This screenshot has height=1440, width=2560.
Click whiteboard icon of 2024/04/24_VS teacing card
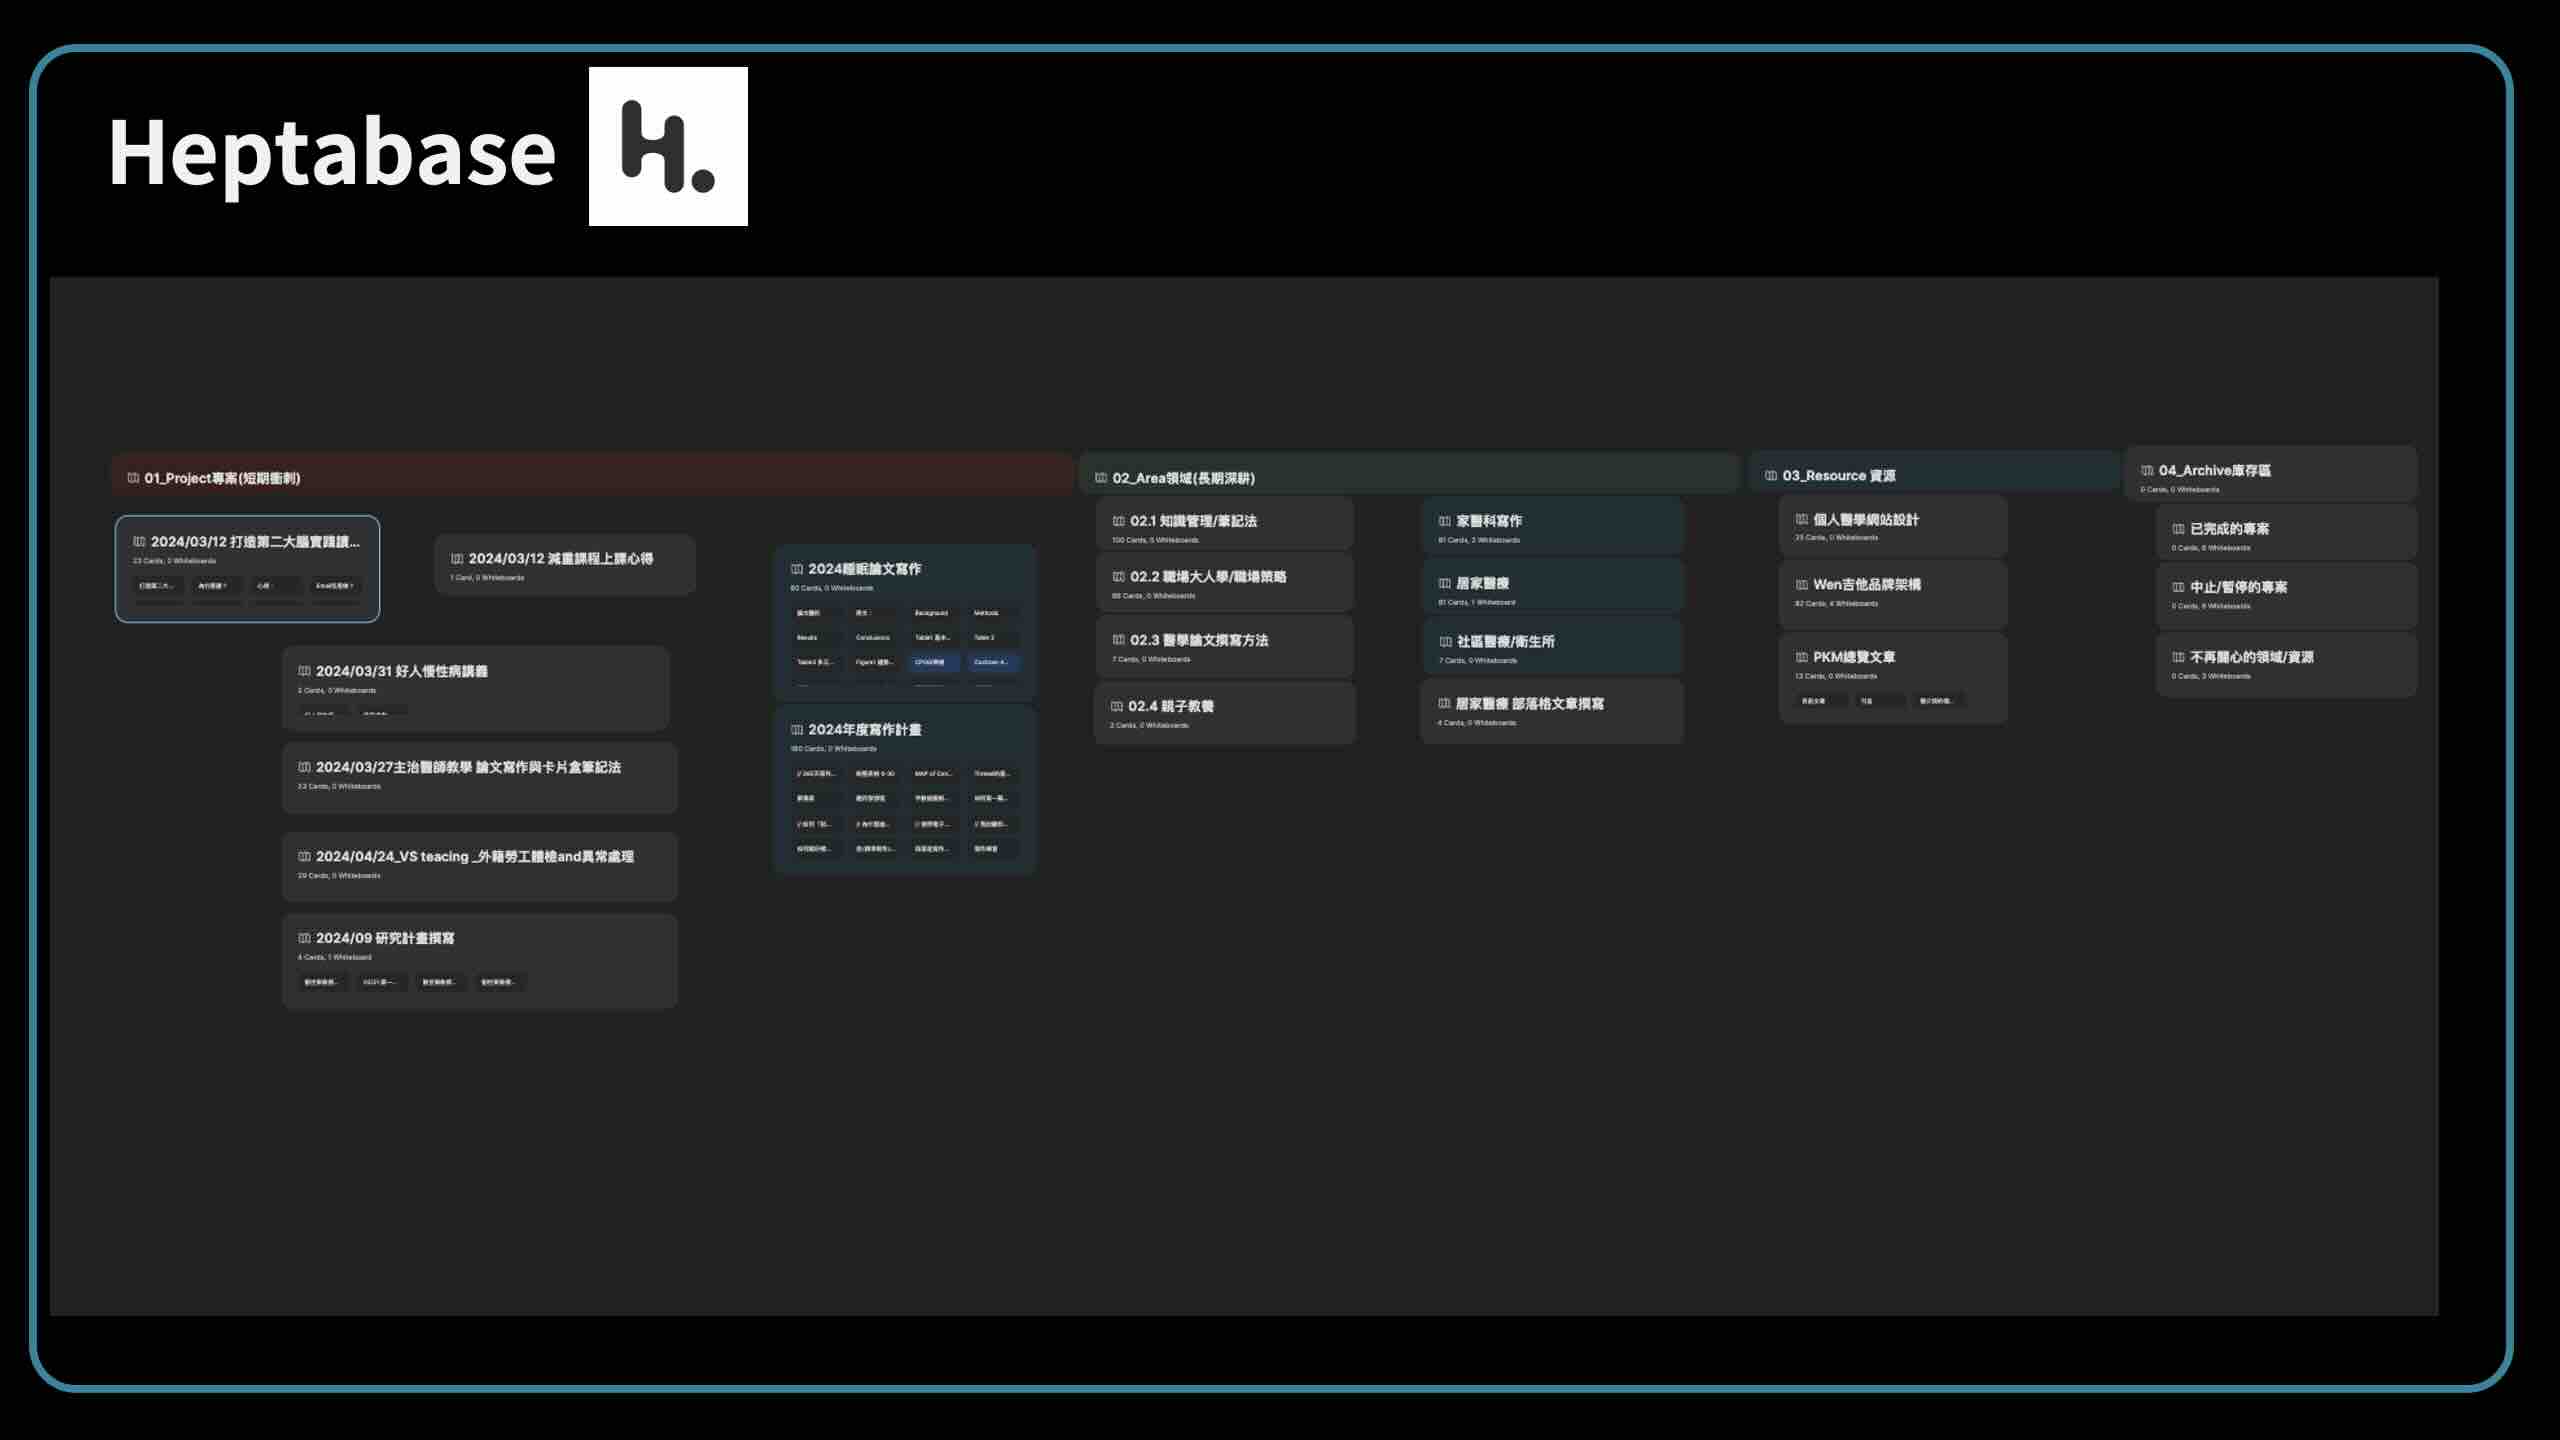[304, 856]
